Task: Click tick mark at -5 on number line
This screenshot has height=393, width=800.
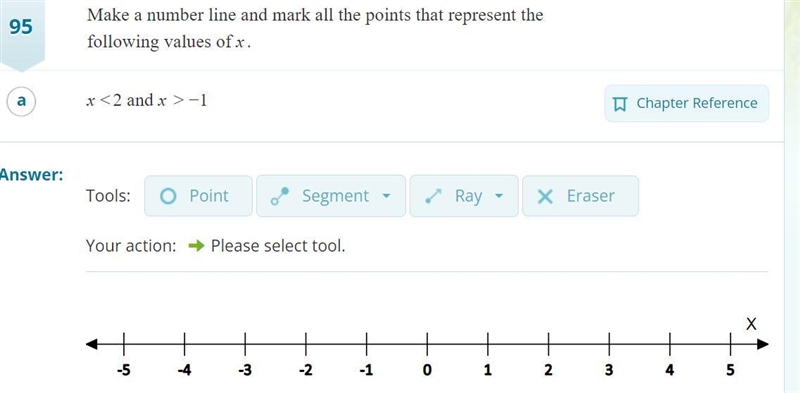Action: pyautogui.click(x=123, y=345)
